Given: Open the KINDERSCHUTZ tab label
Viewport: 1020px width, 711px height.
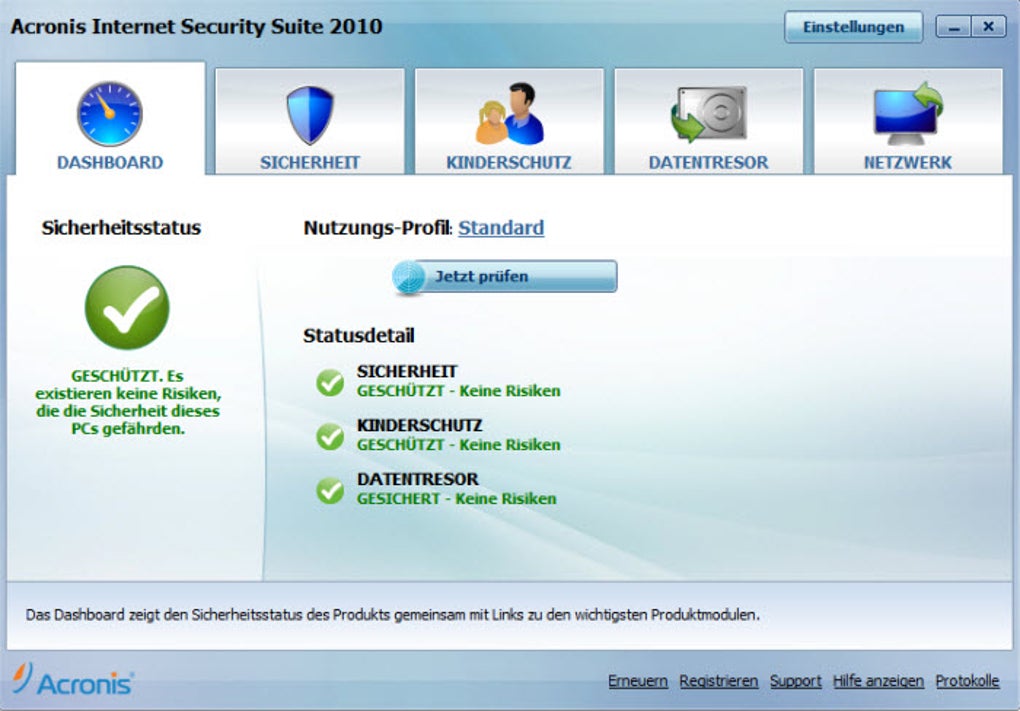Looking at the screenshot, I should 509,163.
